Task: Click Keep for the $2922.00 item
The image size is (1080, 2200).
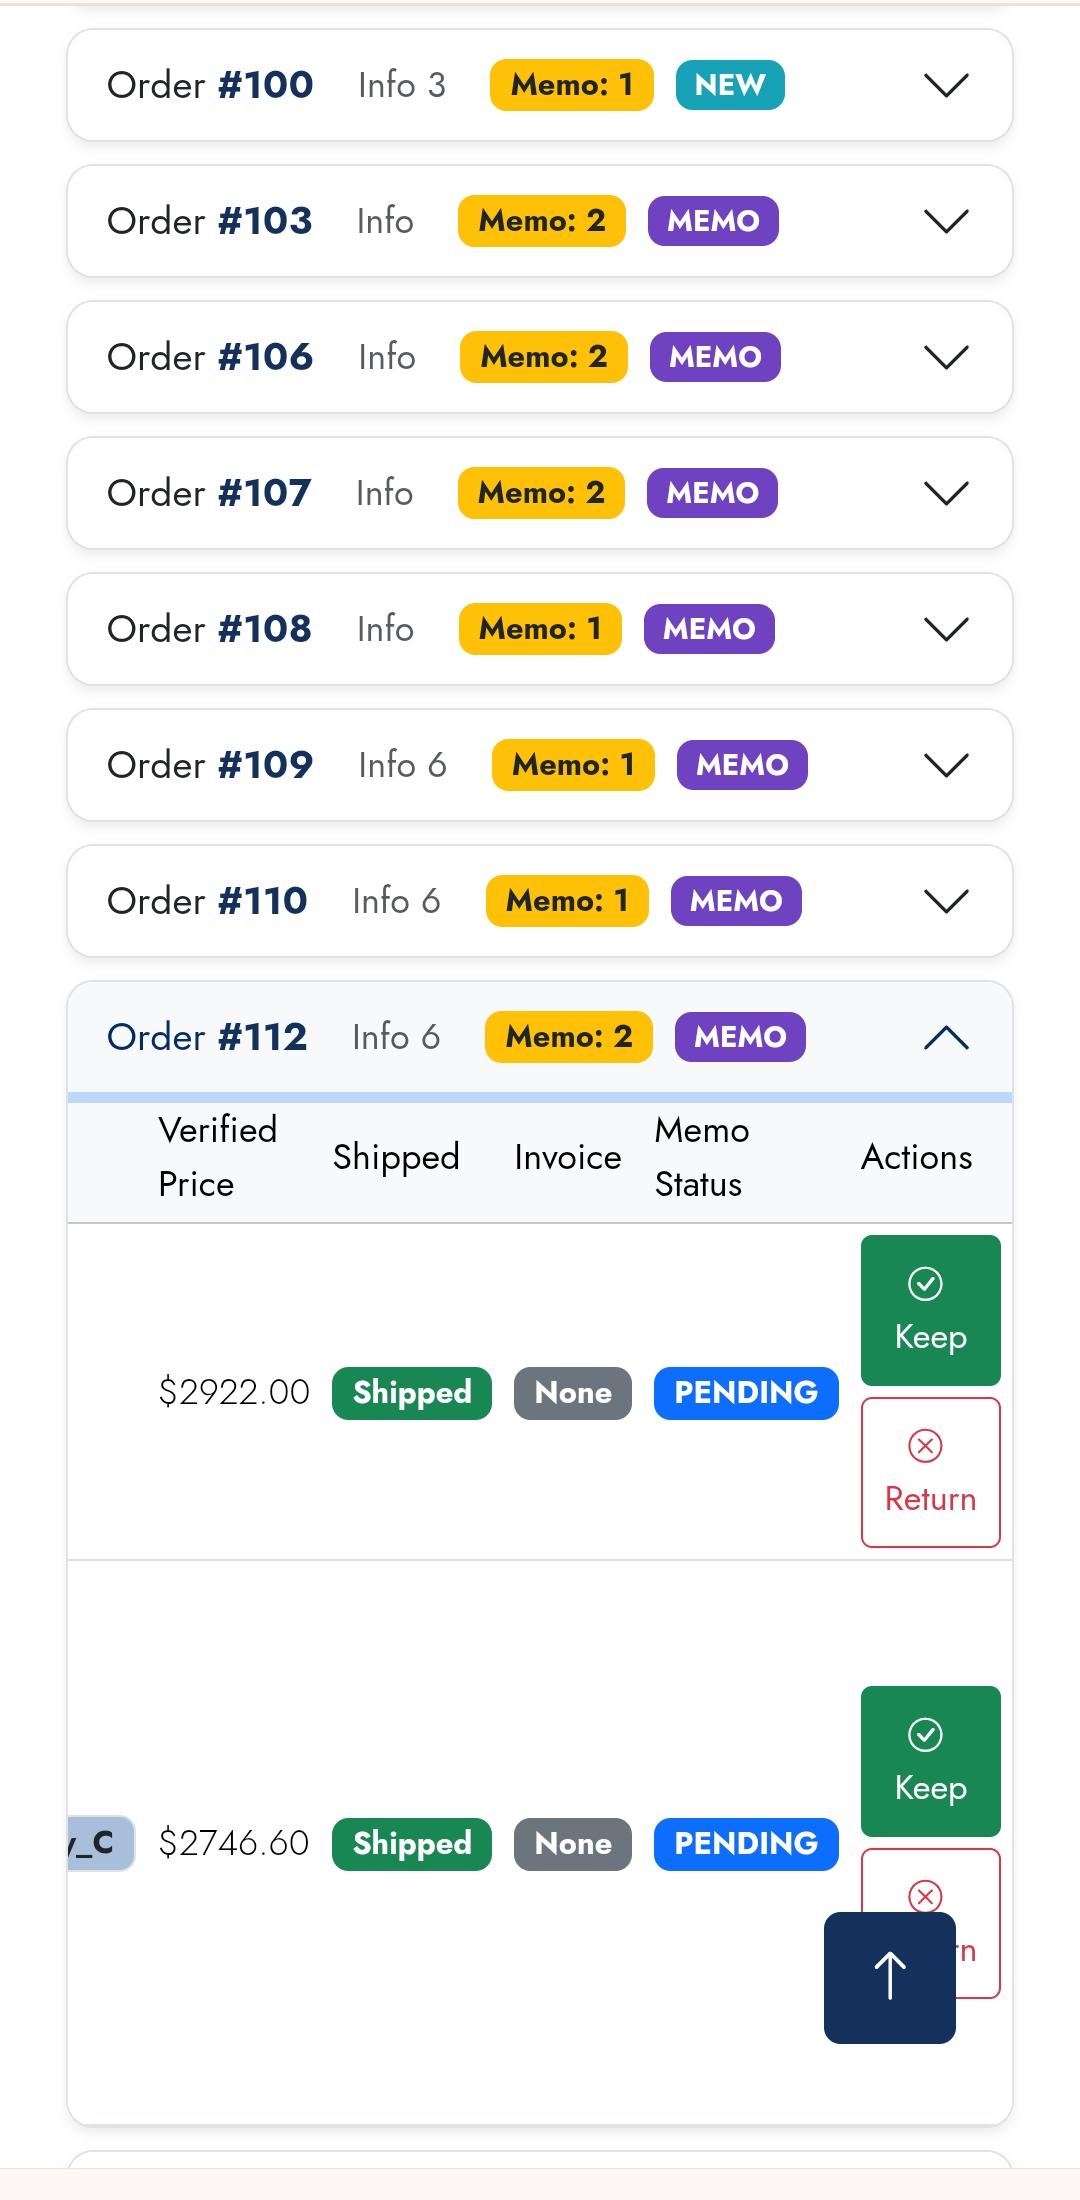Action: click(930, 1310)
